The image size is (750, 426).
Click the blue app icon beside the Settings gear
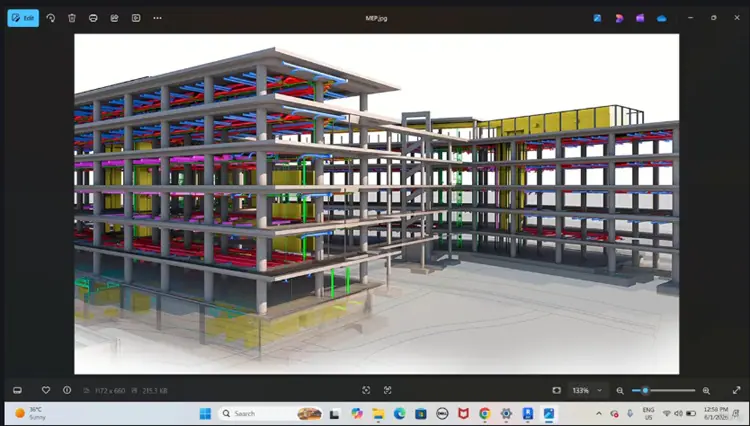528,414
